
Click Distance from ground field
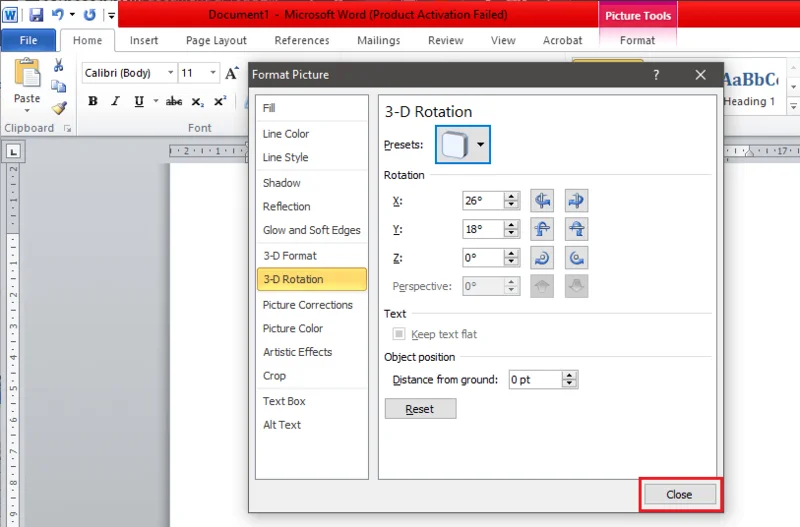[x=535, y=380]
